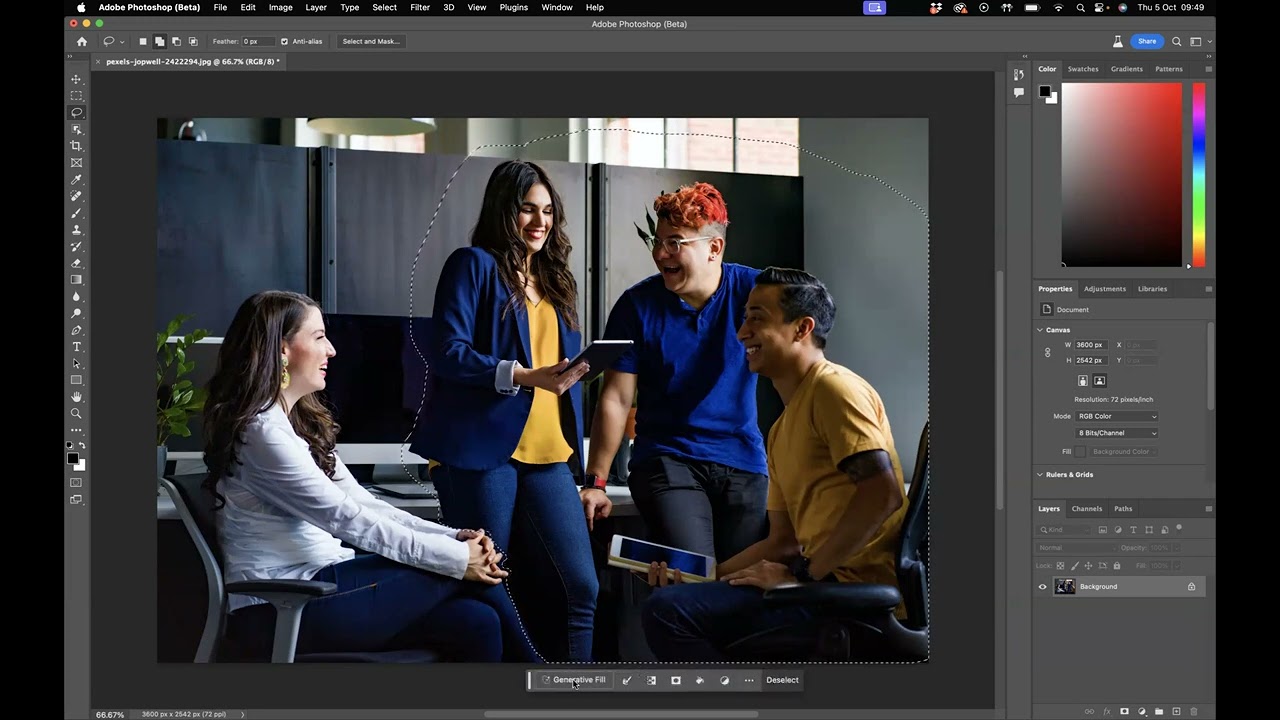Select the Zoom tool
This screenshot has width=1280, height=720.
(76, 413)
